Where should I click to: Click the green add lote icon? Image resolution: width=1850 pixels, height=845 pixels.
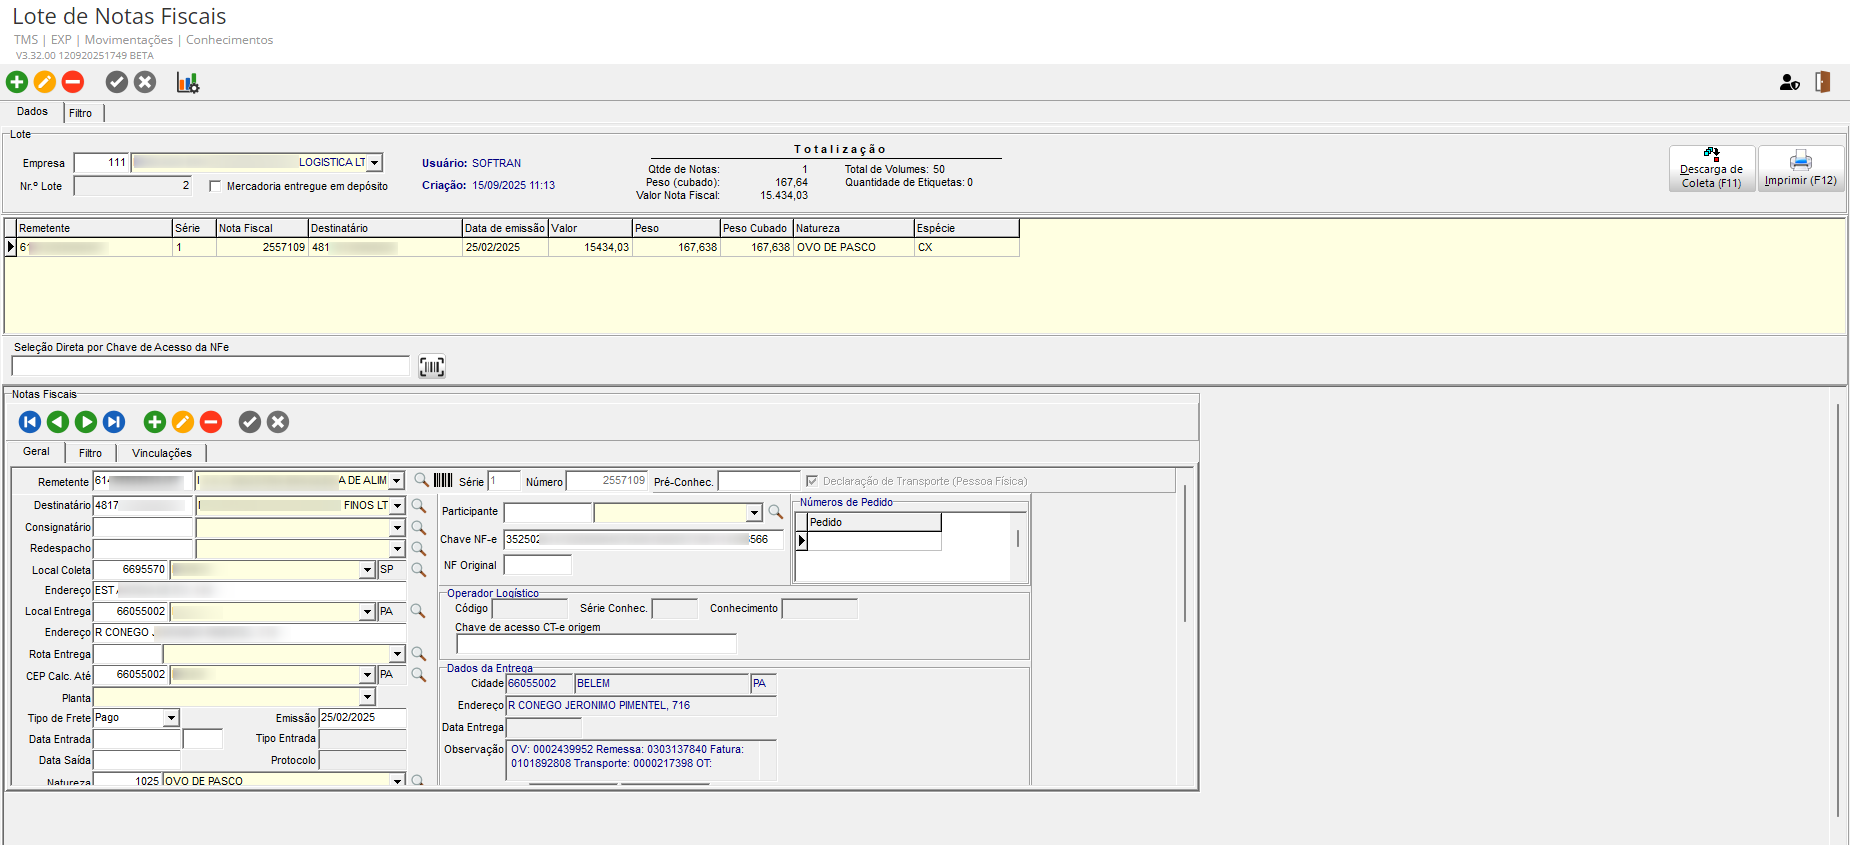(17, 82)
